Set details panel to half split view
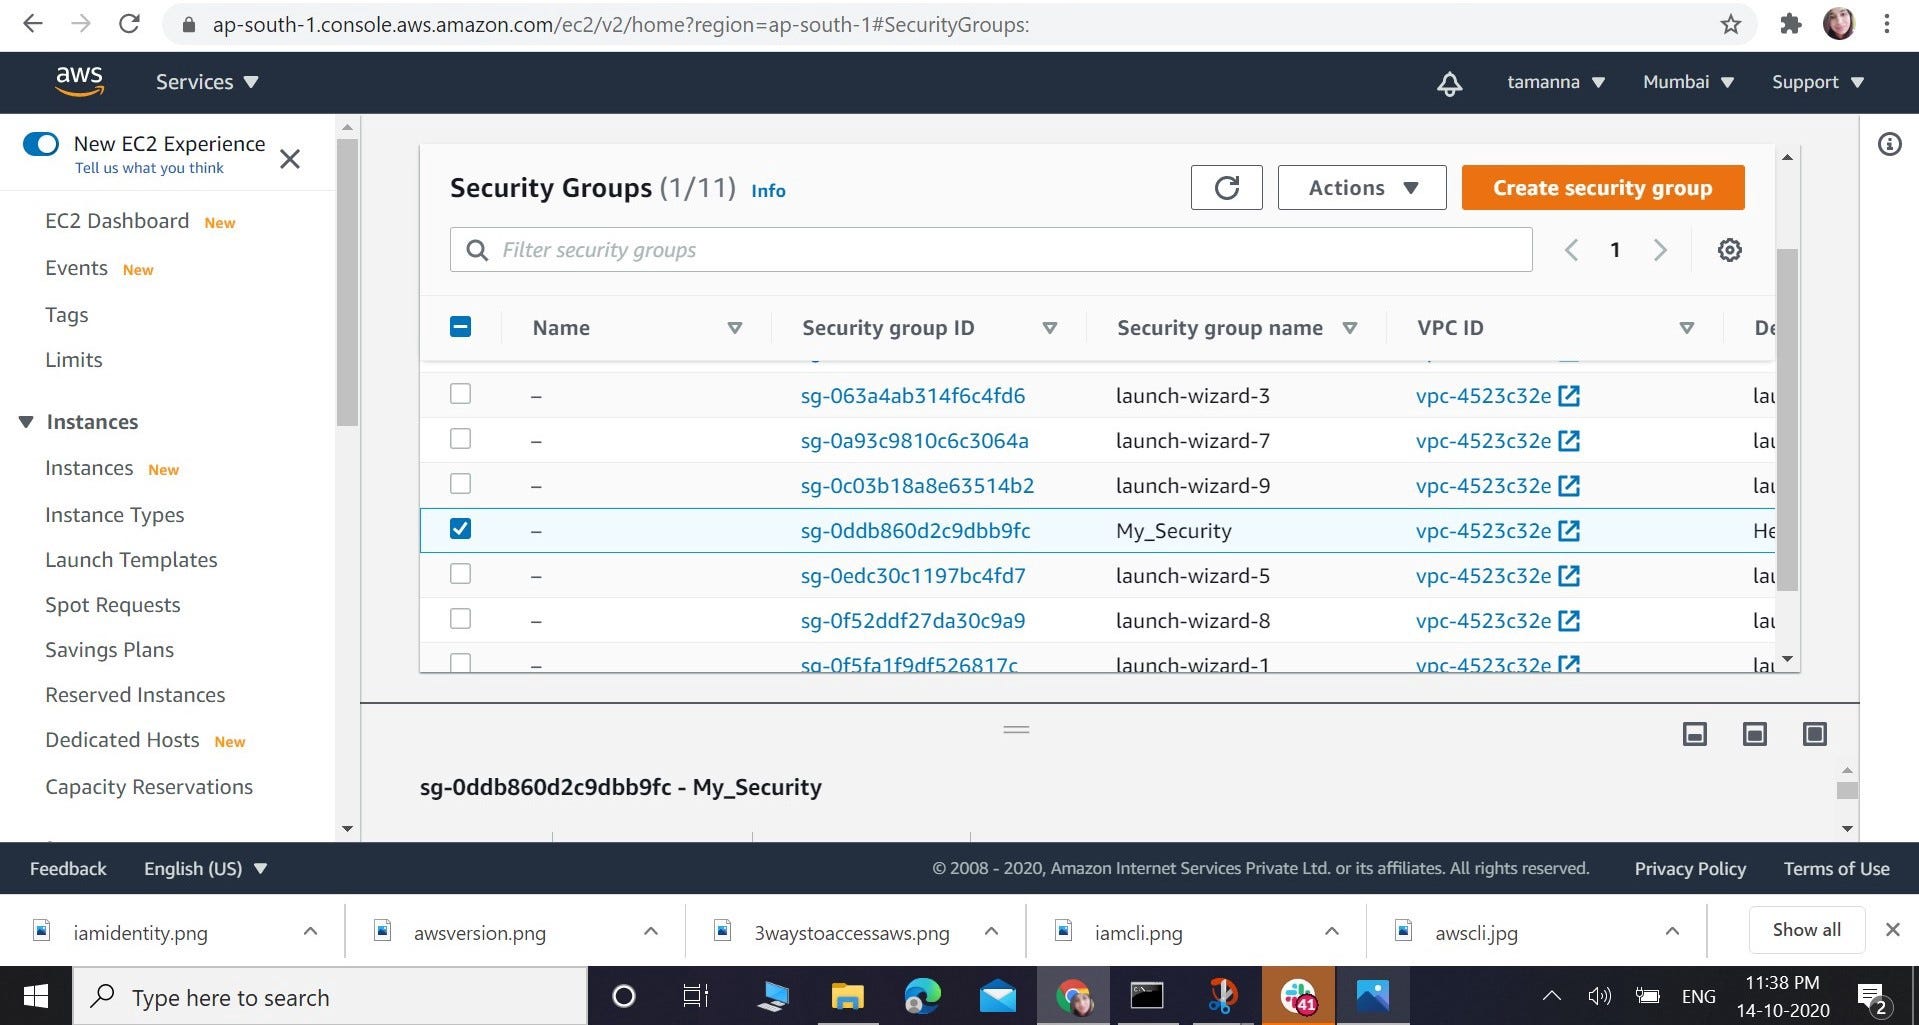Viewport: 1919px width, 1025px height. (1754, 735)
